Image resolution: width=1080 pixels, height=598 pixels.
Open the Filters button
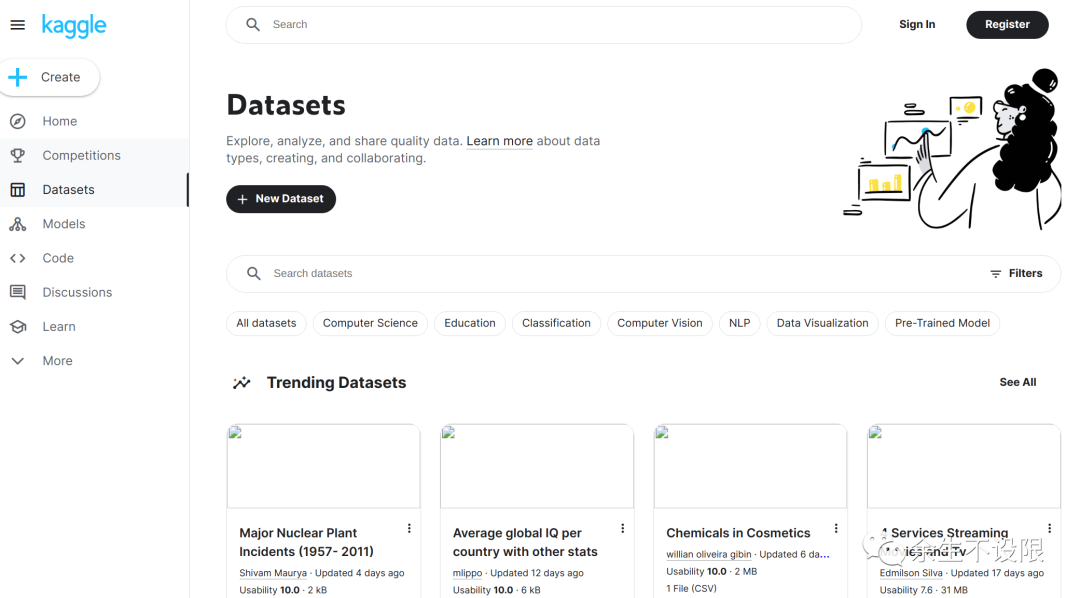tap(1016, 274)
